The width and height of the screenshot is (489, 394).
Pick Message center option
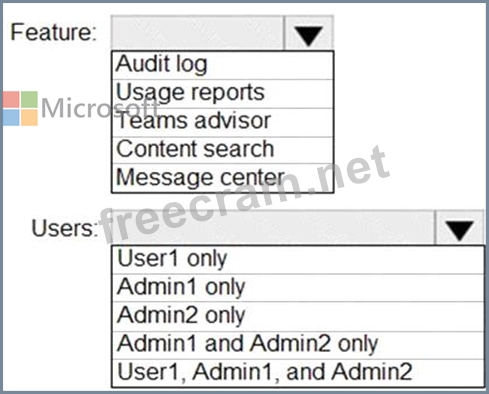coord(223,178)
